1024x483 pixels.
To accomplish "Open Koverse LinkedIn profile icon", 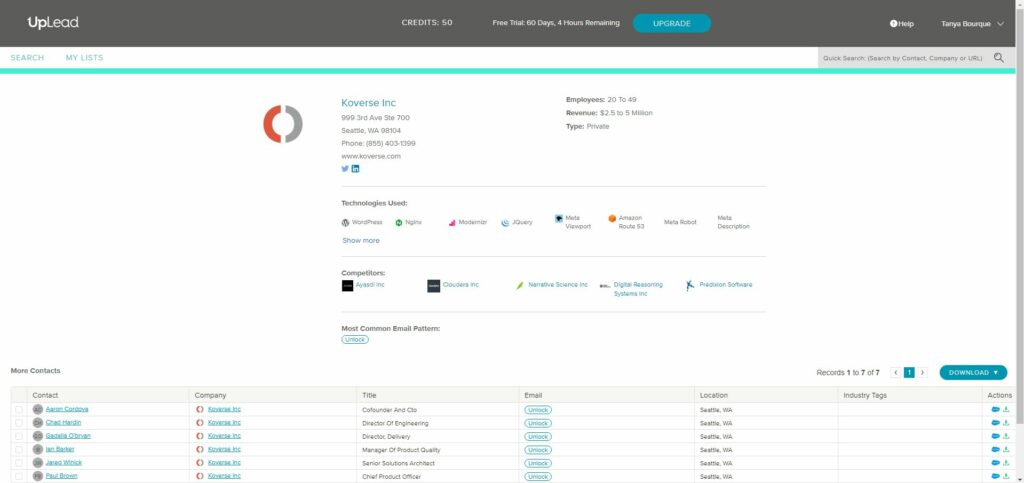I will (355, 168).
